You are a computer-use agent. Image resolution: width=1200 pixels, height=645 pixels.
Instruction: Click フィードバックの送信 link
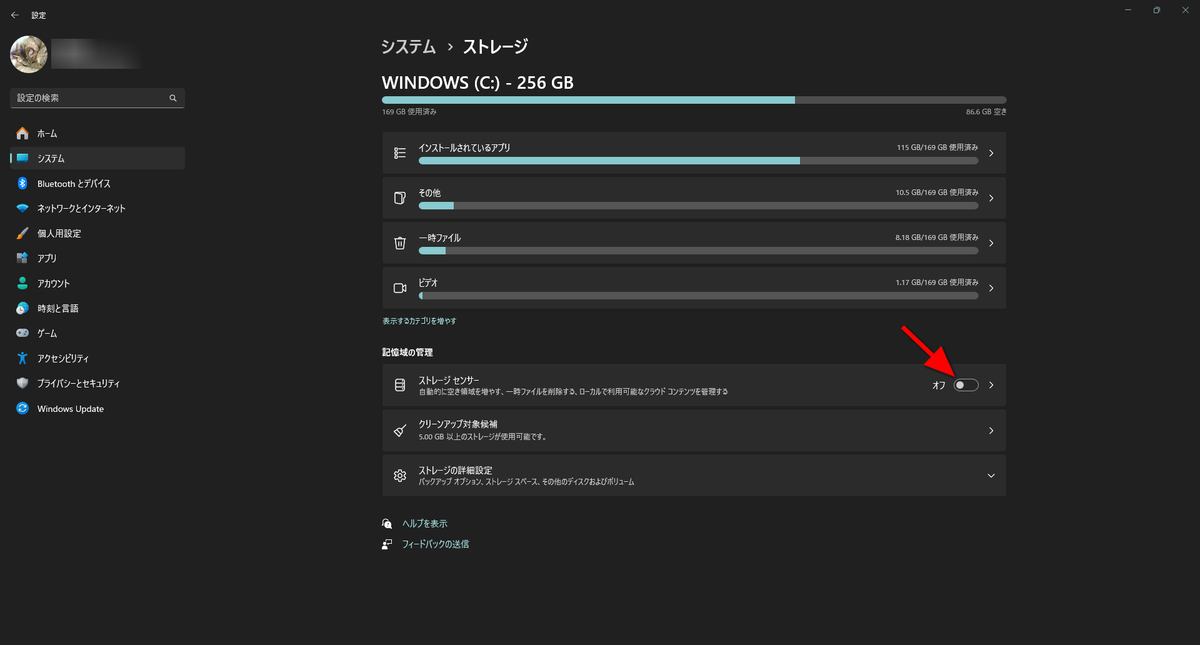[435, 544]
